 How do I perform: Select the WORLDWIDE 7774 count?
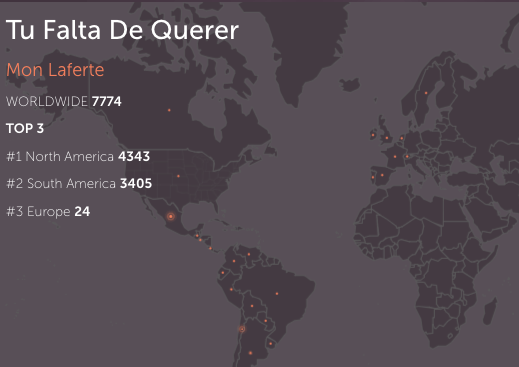pos(64,101)
